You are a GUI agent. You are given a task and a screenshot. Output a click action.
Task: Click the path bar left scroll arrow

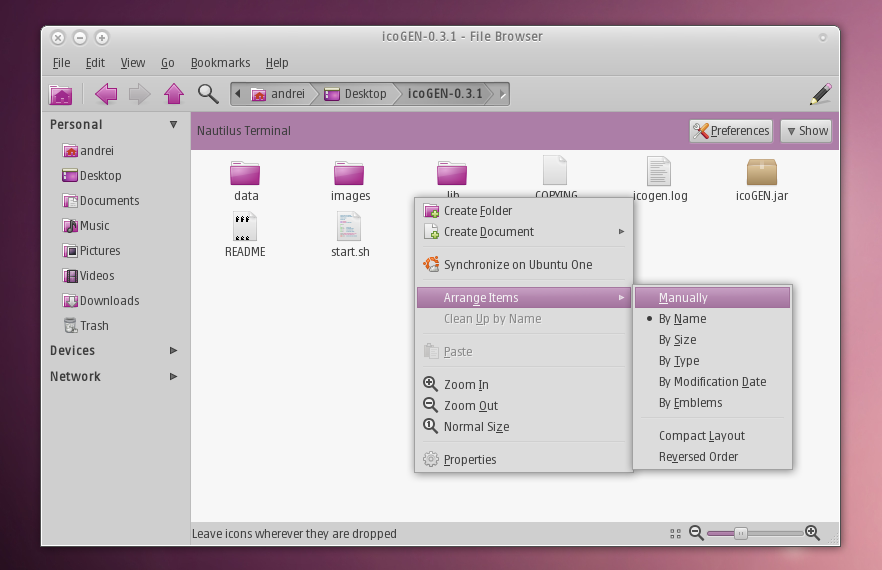238,94
